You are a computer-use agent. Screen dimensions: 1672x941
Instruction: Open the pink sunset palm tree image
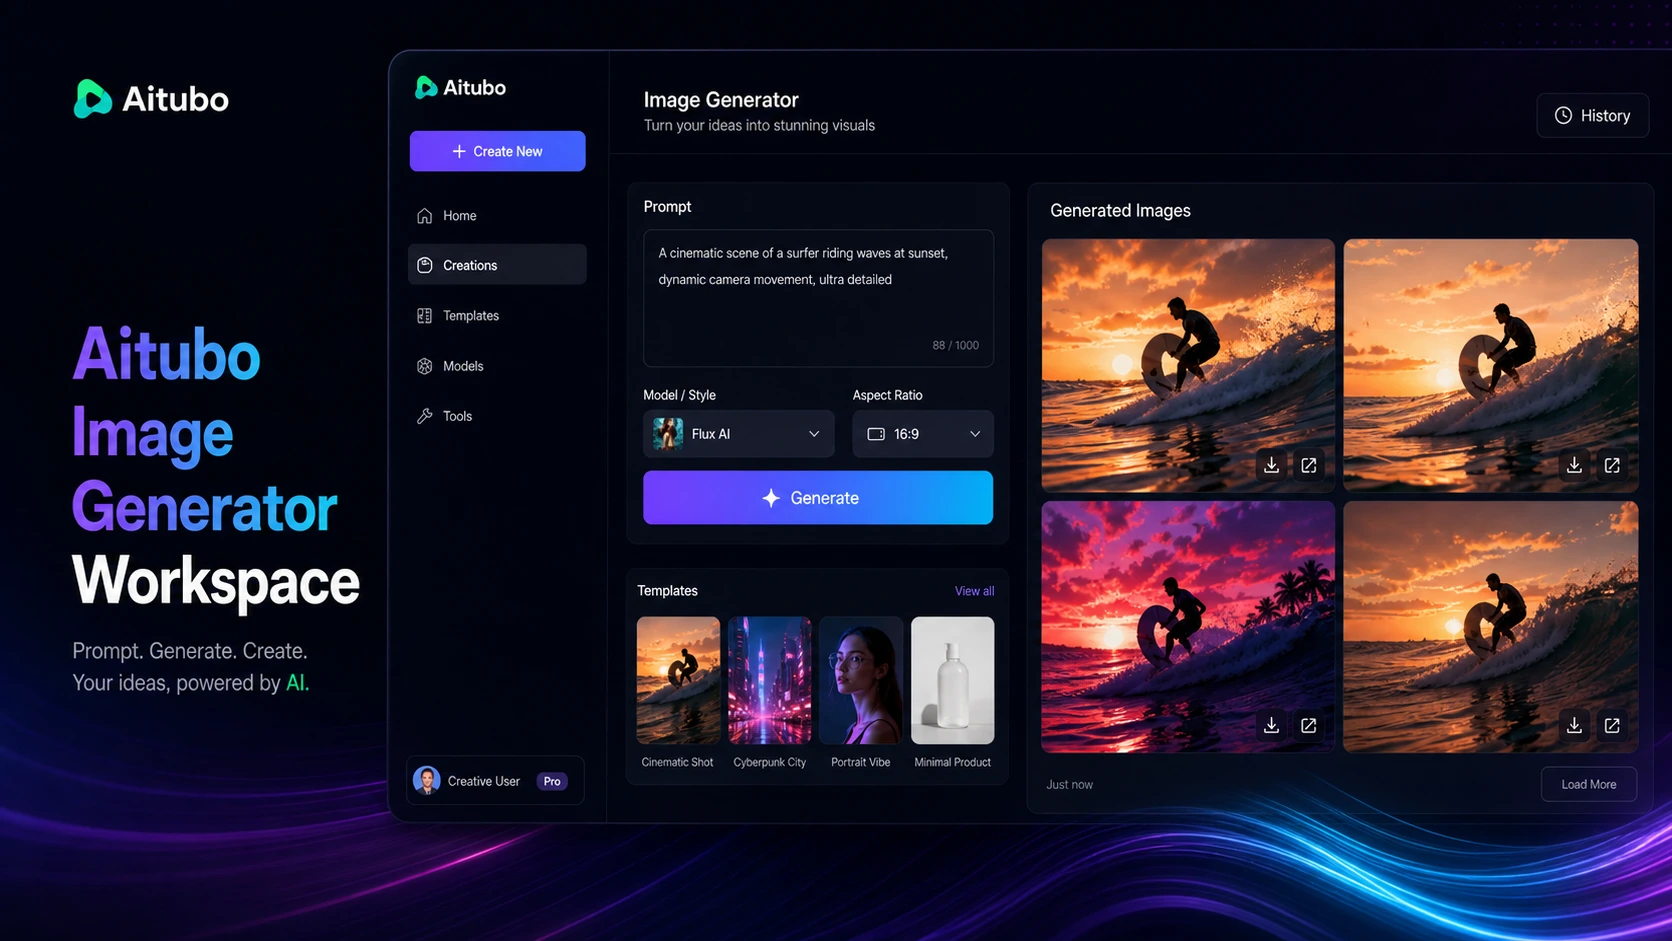point(1188,627)
